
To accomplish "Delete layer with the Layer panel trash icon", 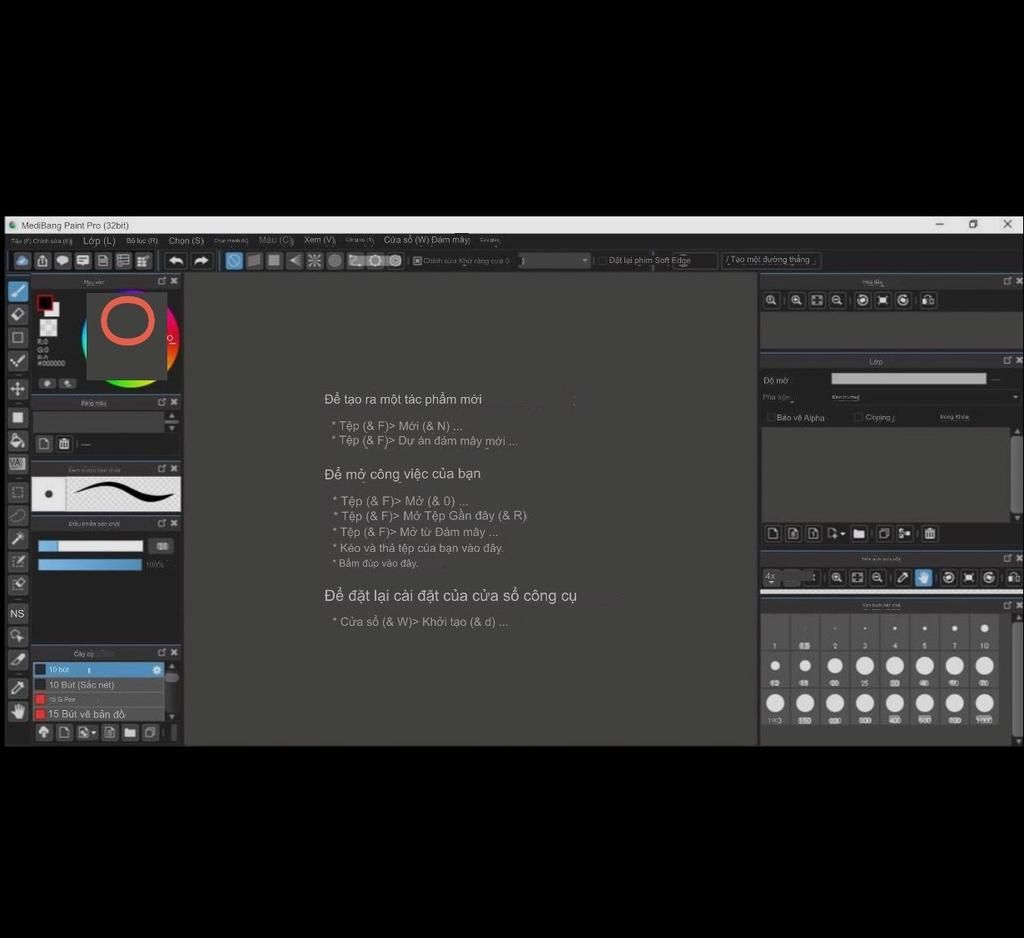I will [930, 534].
